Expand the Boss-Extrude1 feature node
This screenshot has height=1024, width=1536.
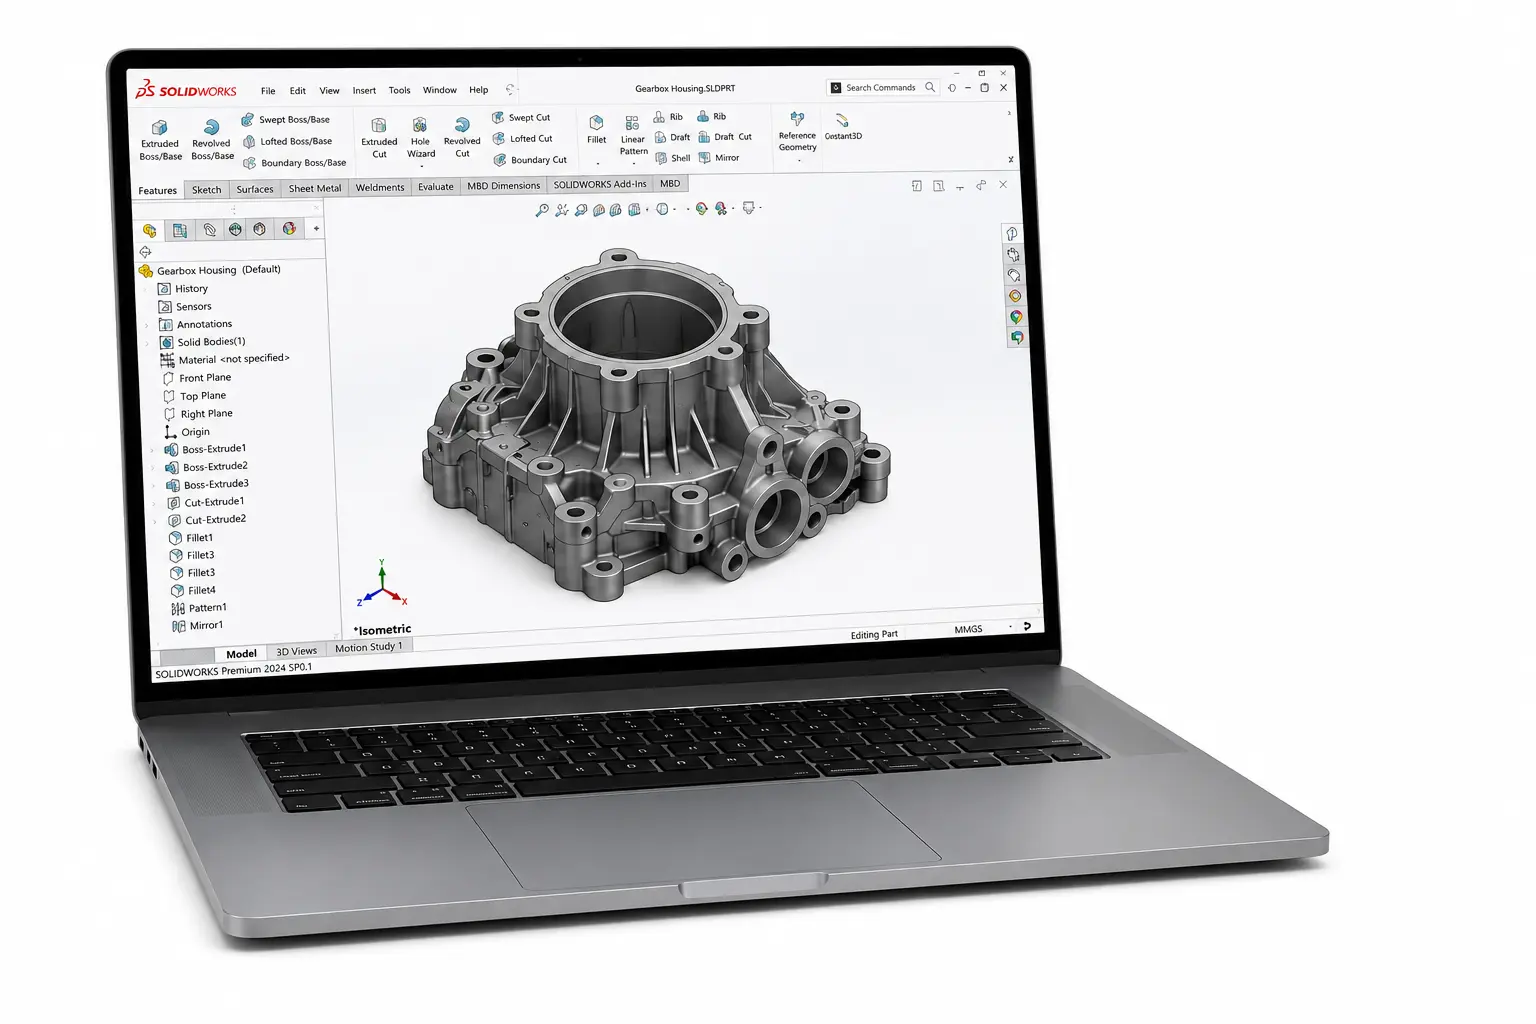tap(152, 451)
